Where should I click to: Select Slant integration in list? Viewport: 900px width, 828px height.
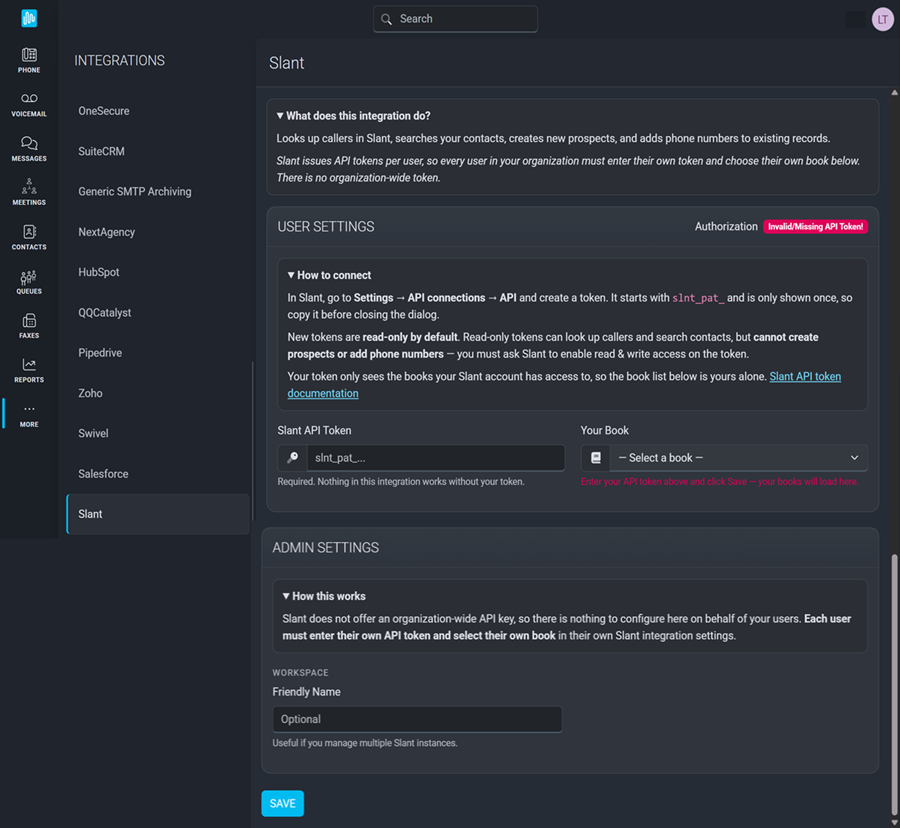click(x=158, y=514)
